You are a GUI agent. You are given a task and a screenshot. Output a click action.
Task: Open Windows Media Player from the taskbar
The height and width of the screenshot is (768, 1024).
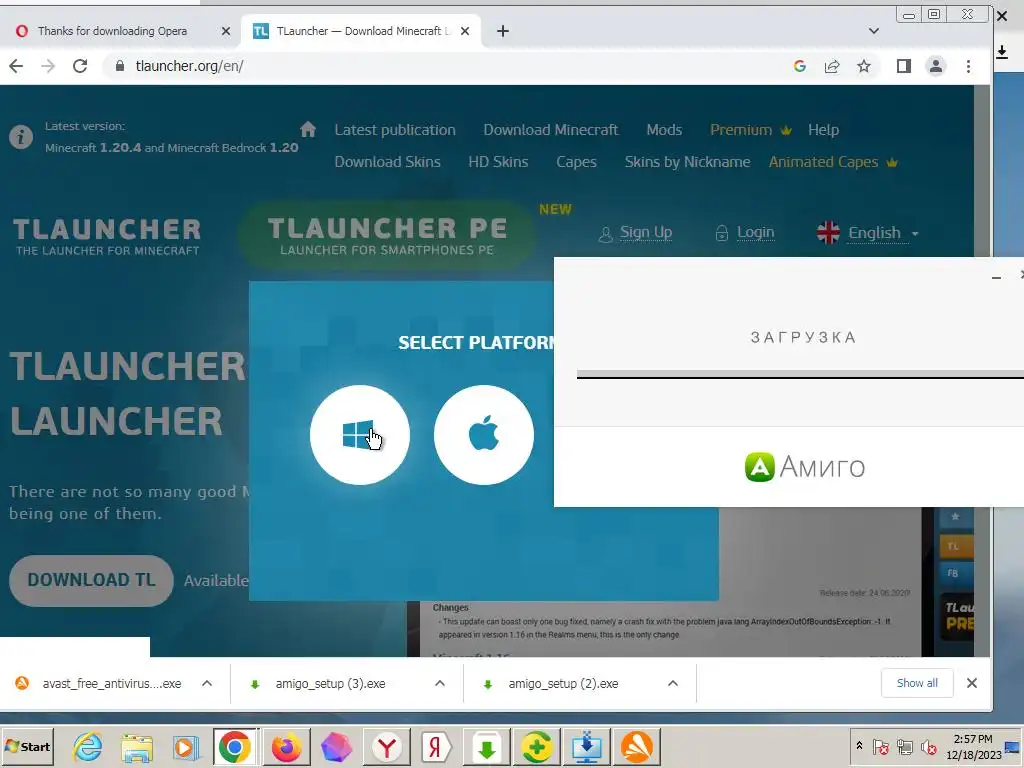(x=186, y=747)
